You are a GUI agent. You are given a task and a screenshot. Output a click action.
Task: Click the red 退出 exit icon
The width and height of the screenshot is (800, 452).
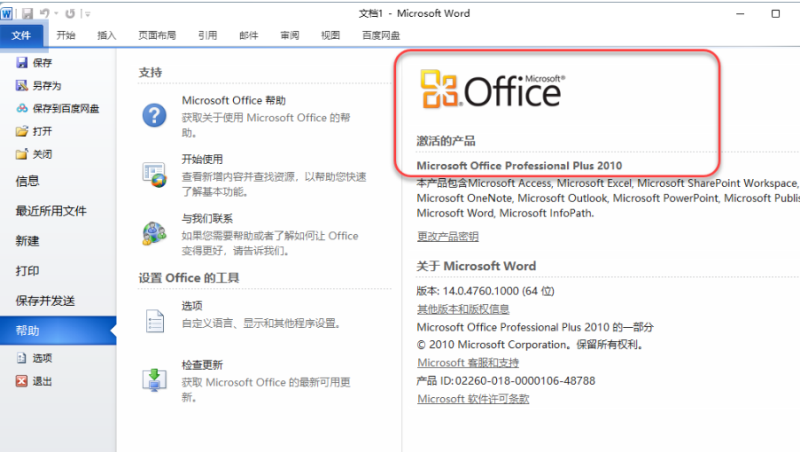tap(21, 381)
